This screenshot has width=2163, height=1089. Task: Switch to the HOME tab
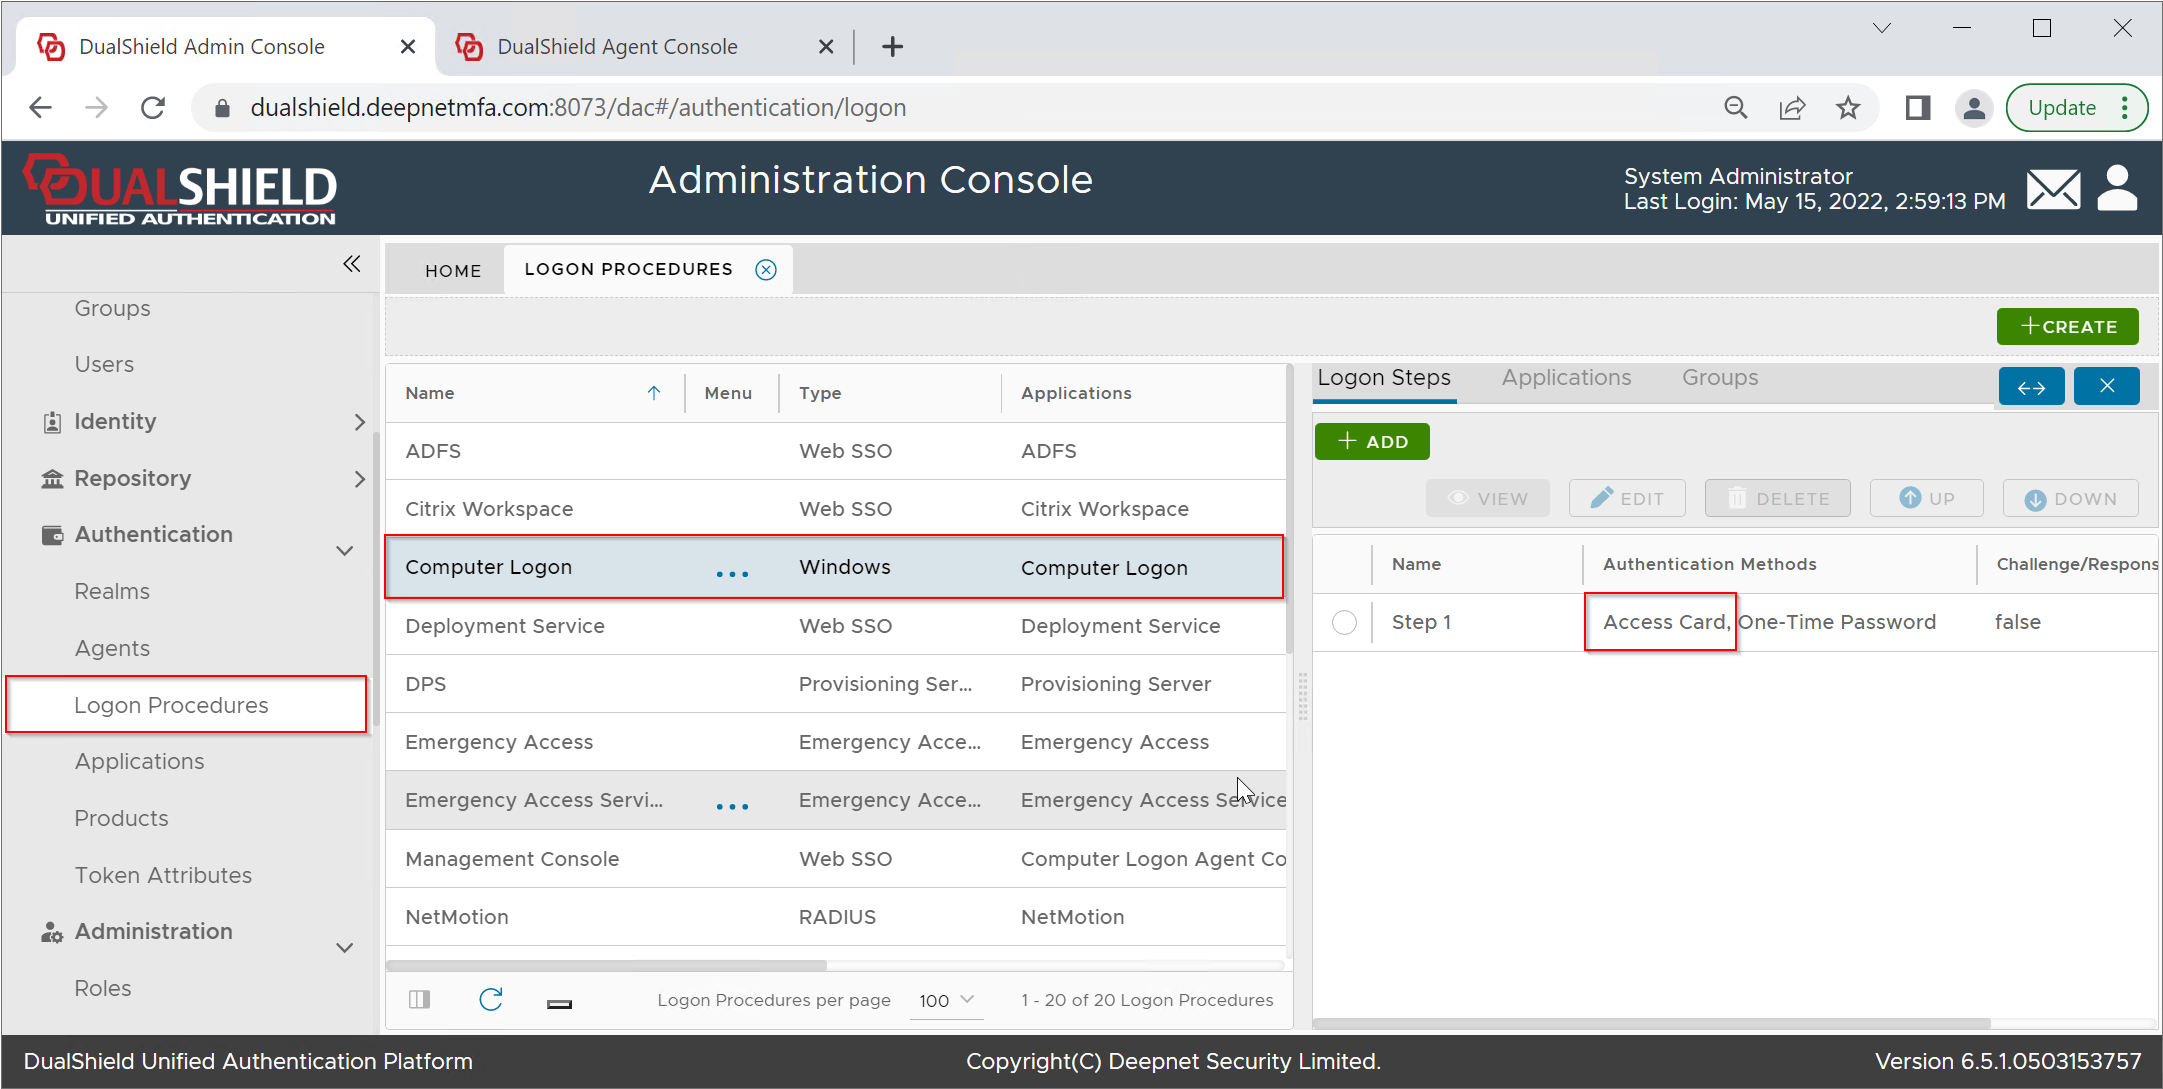point(453,271)
